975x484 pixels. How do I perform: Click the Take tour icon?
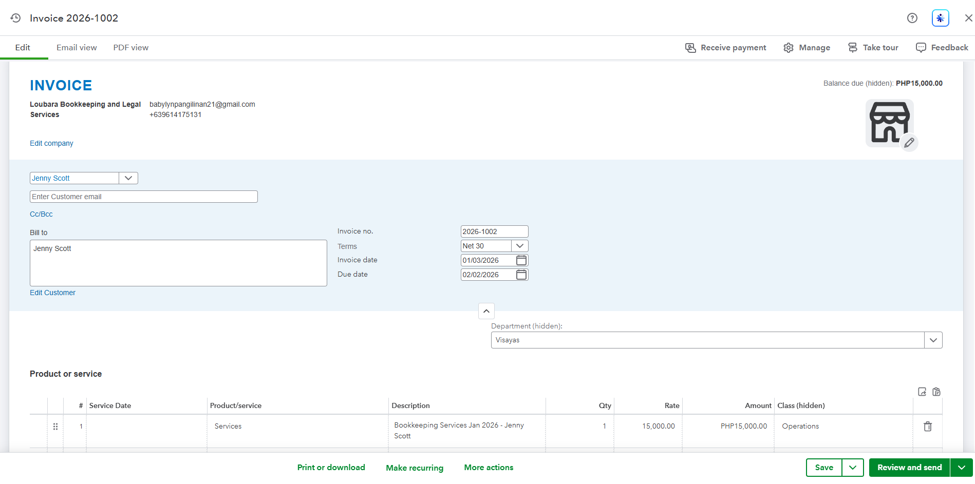click(x=853, y=47)
